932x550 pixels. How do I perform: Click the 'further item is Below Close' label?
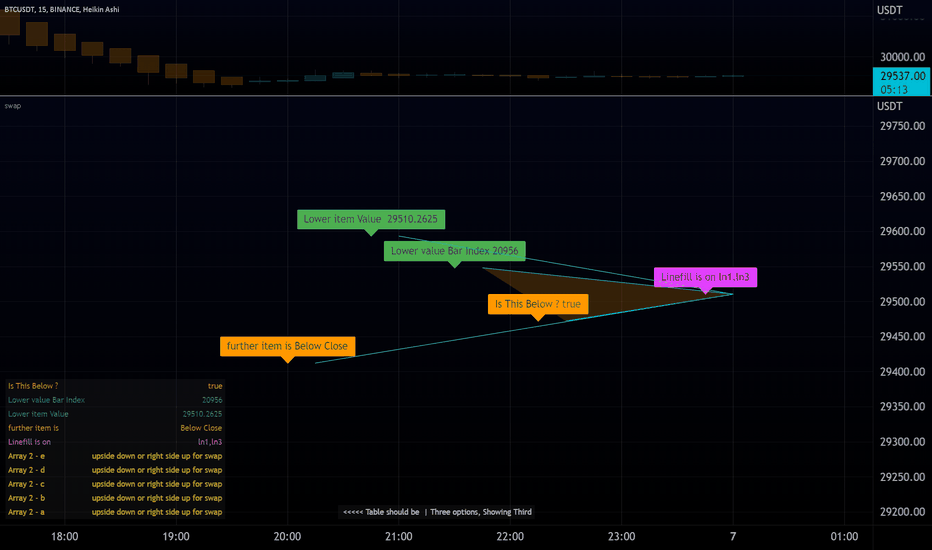287,346
